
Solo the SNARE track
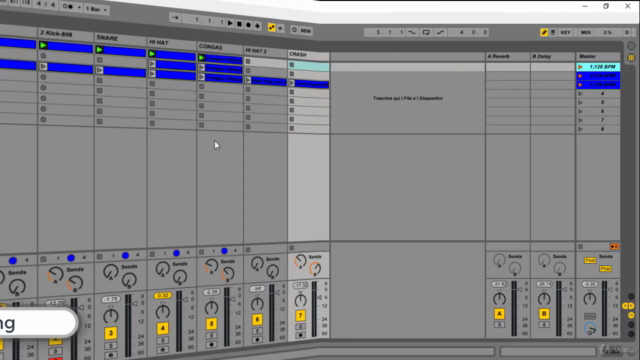coord(111,345)
